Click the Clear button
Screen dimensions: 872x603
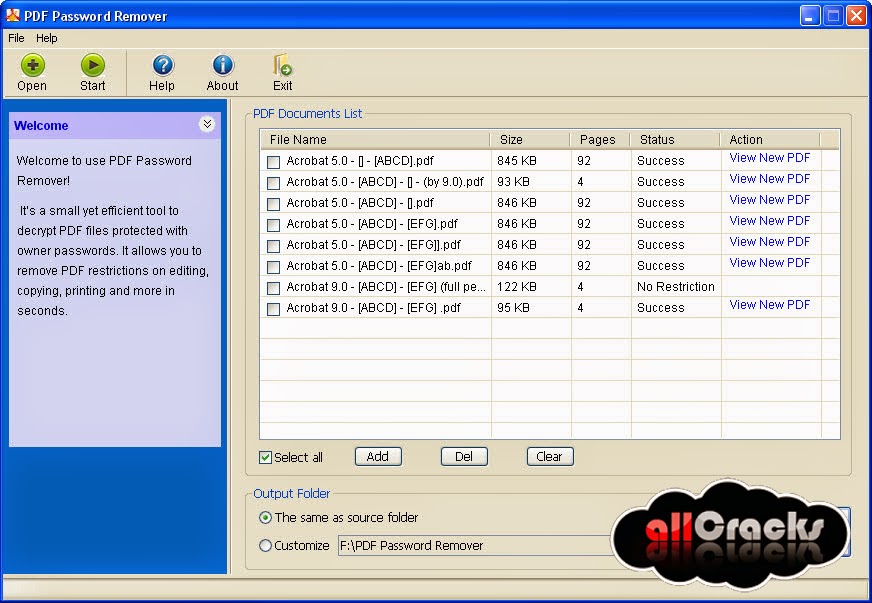tap(550, 457)
